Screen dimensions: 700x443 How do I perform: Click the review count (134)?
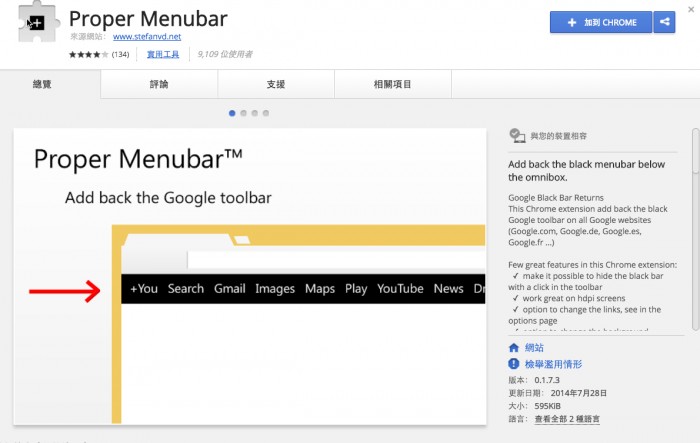121,54
